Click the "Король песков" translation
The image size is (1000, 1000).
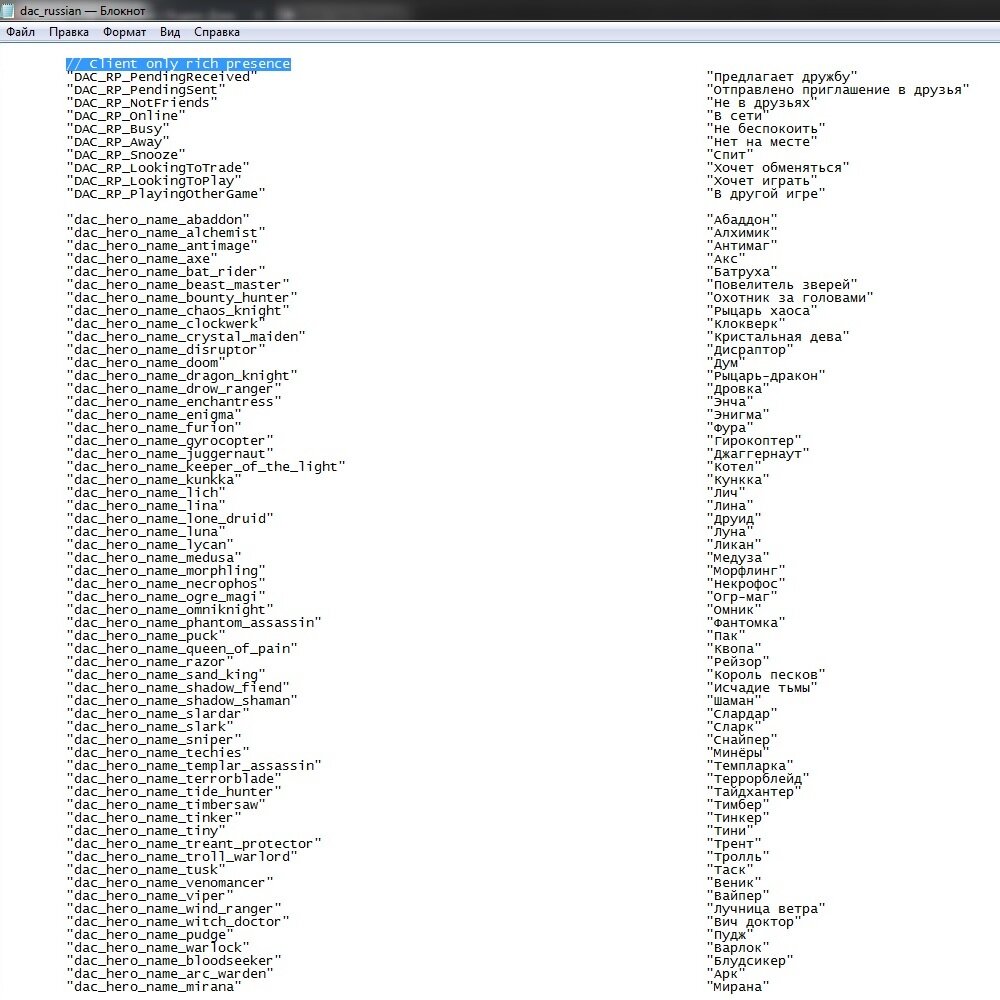pyautogui.click(x=766, y=675)
